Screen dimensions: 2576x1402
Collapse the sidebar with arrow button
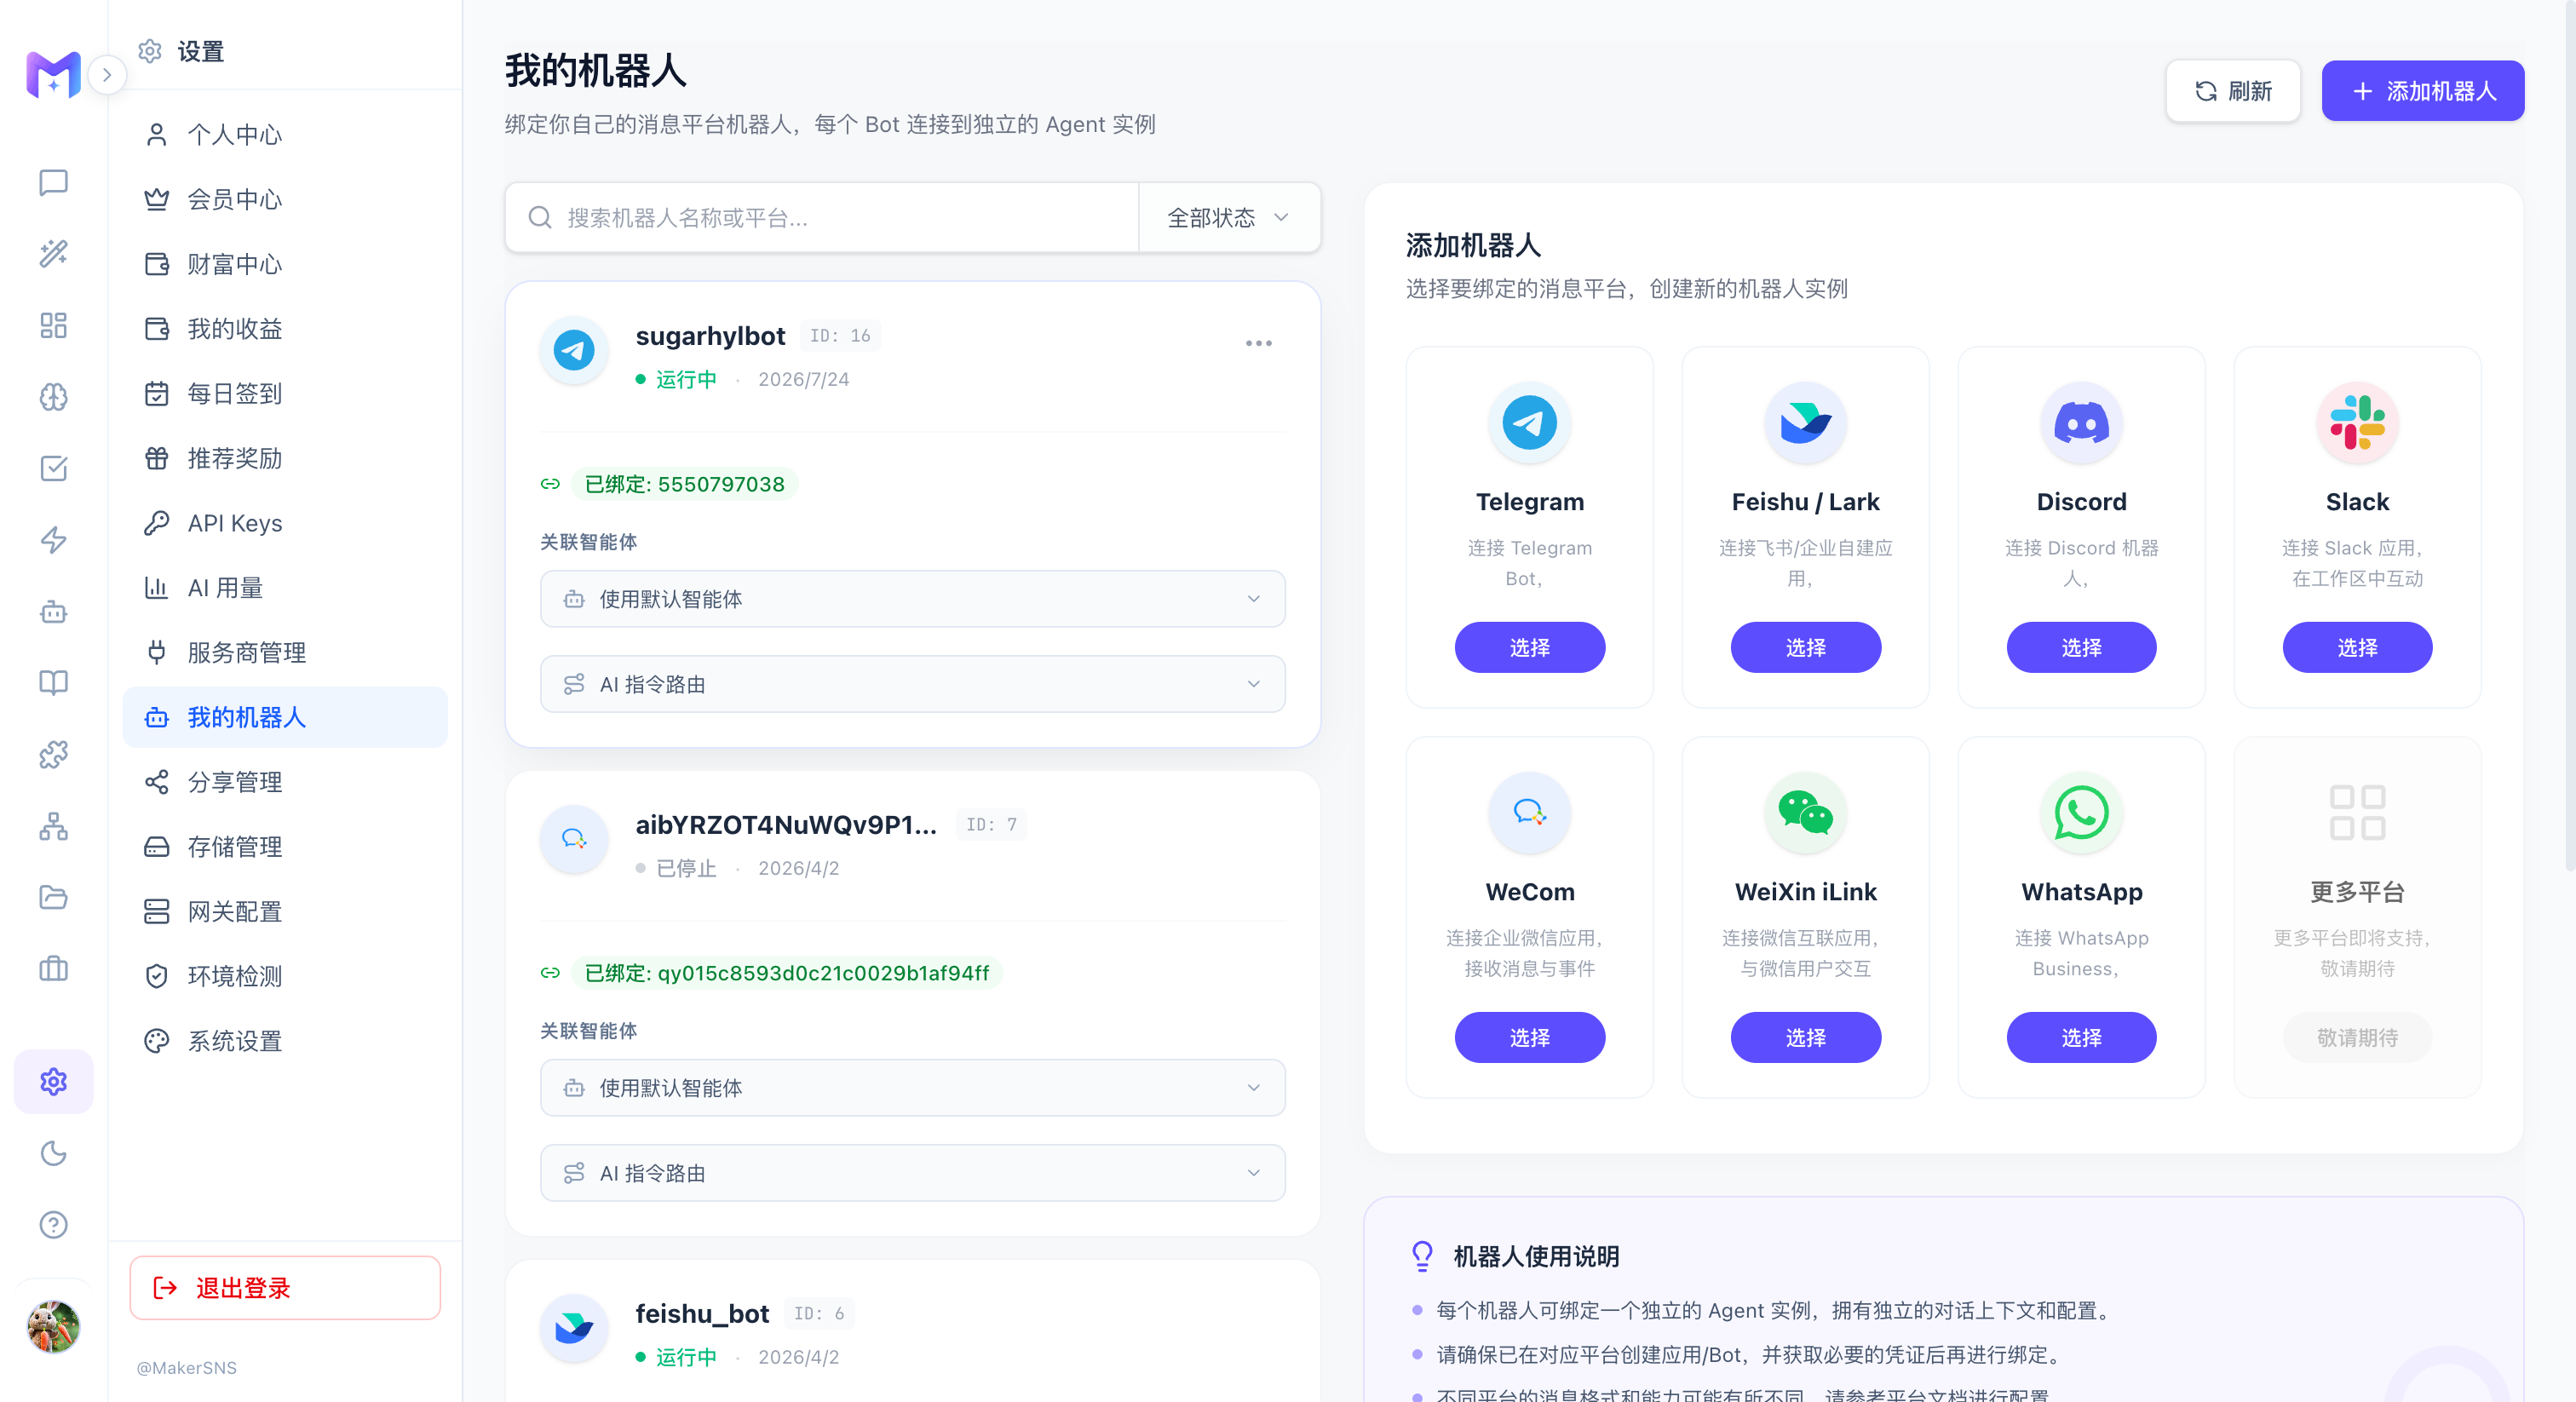[107, 75]
